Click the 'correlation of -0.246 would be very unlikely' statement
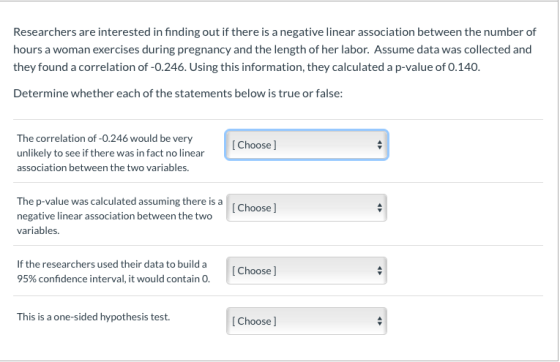 pos(110,153)
